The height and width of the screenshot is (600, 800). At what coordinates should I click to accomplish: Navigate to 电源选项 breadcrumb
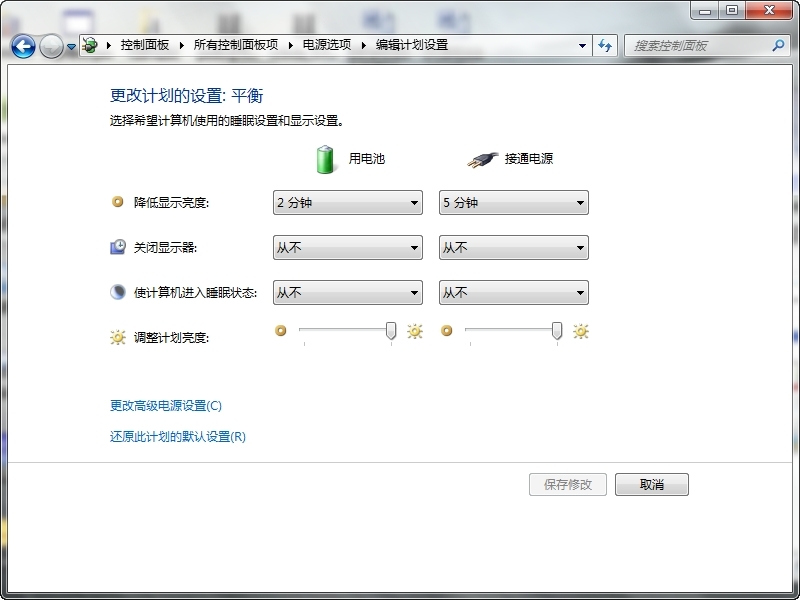click(x=327, y=45)
